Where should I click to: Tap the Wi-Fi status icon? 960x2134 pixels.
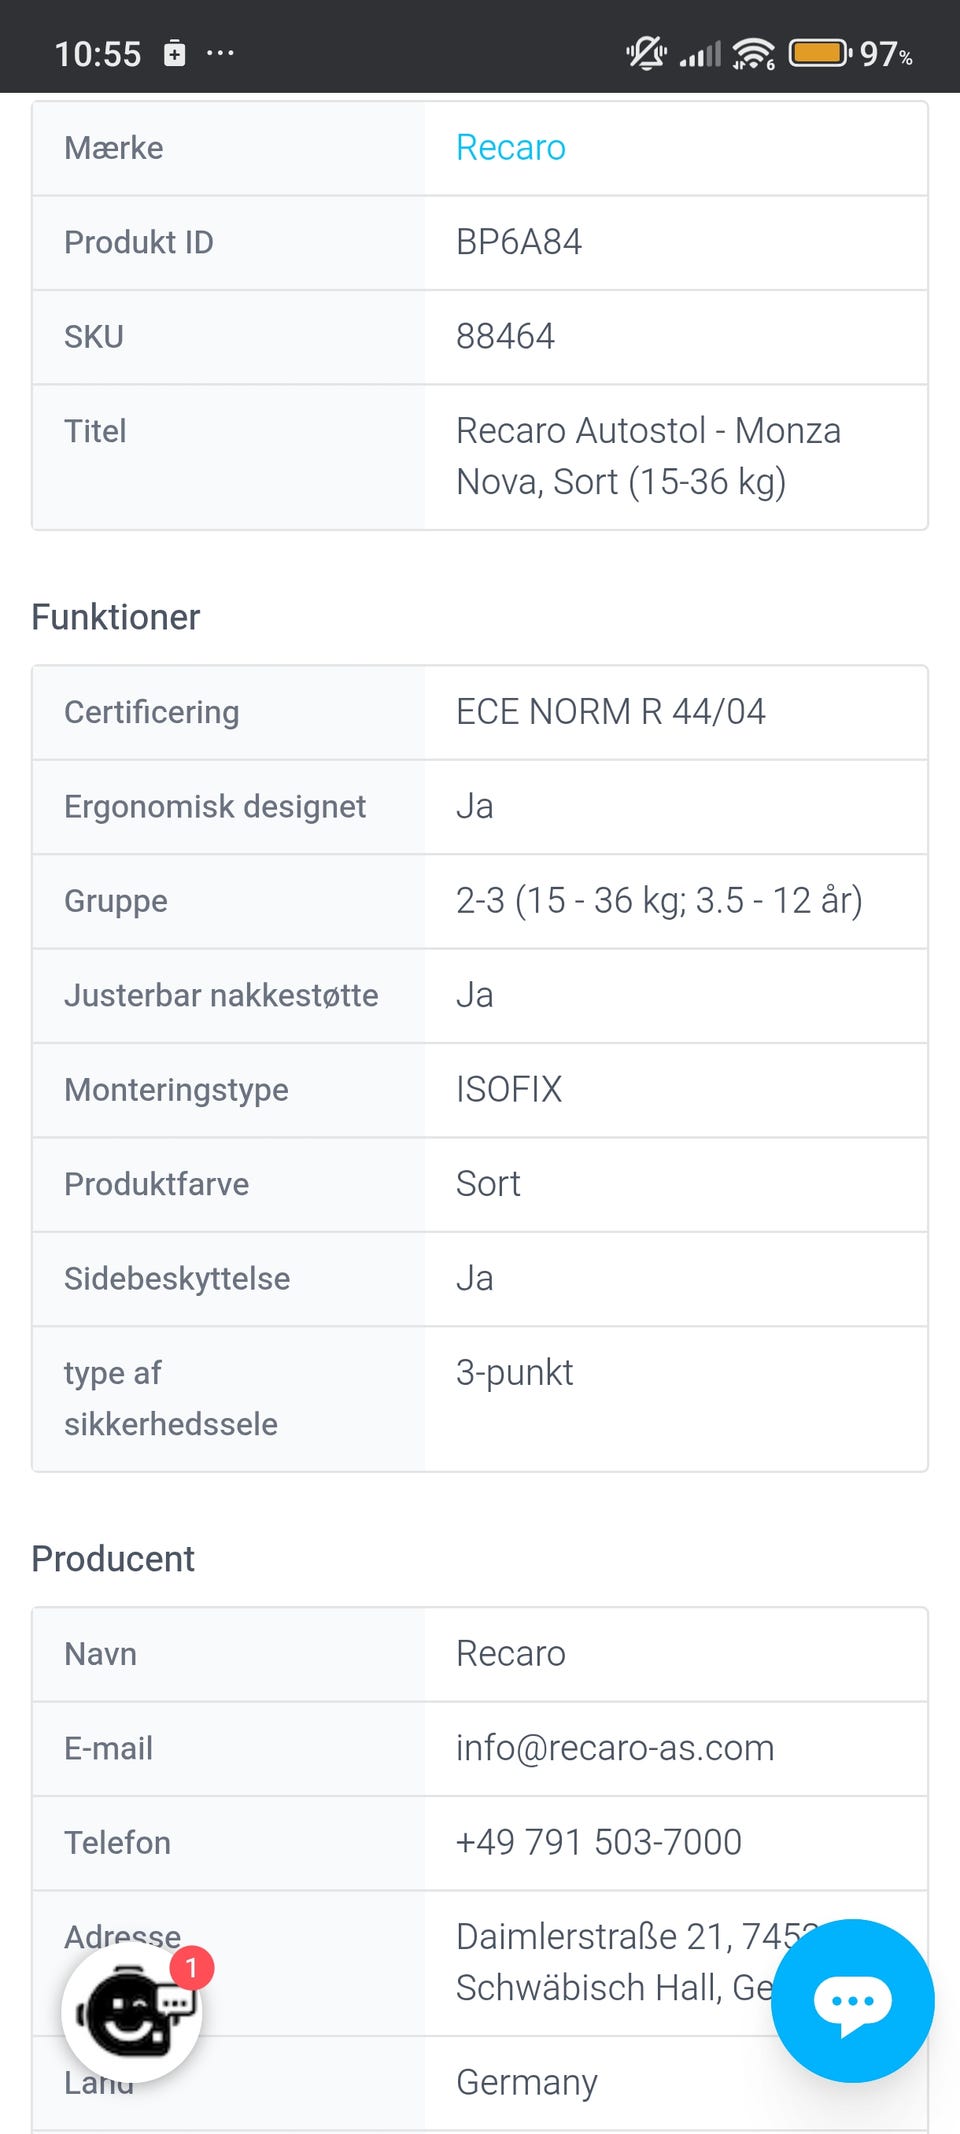[753, 53]
